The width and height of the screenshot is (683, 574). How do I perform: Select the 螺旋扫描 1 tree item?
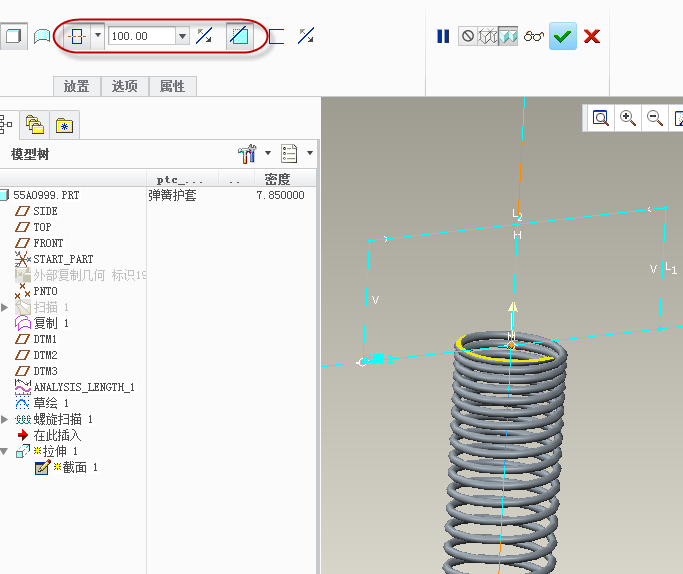(x=63, y=419)
